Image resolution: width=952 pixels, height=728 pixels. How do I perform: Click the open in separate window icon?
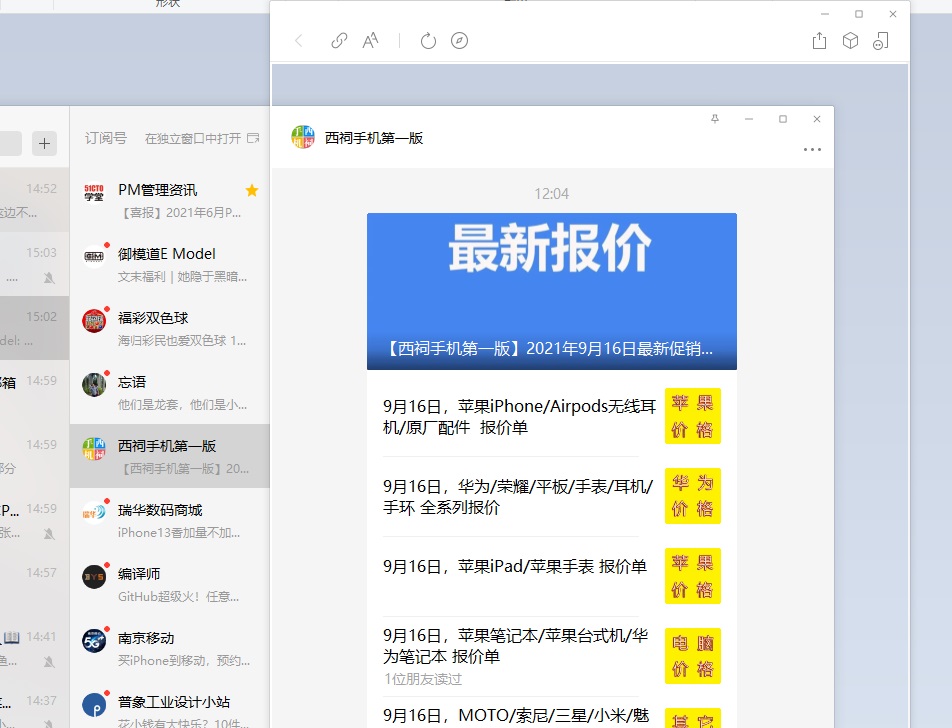tap(253, 138)
